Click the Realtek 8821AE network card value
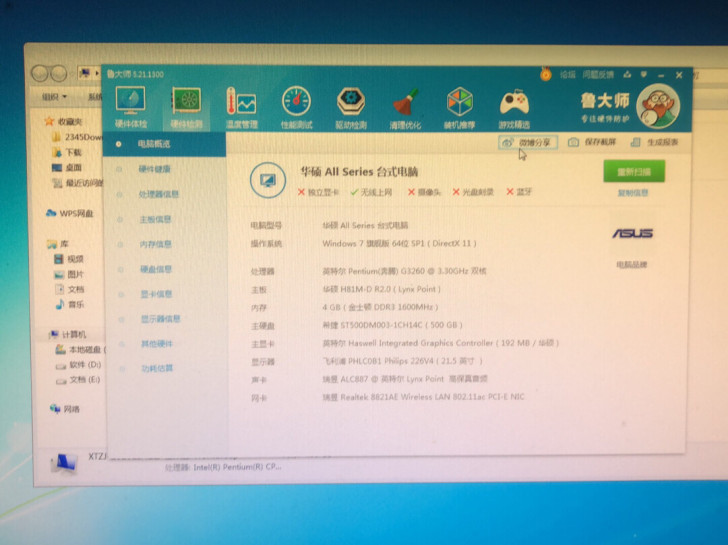This screenshot has height=545, width=728. (x=423, y=397)
